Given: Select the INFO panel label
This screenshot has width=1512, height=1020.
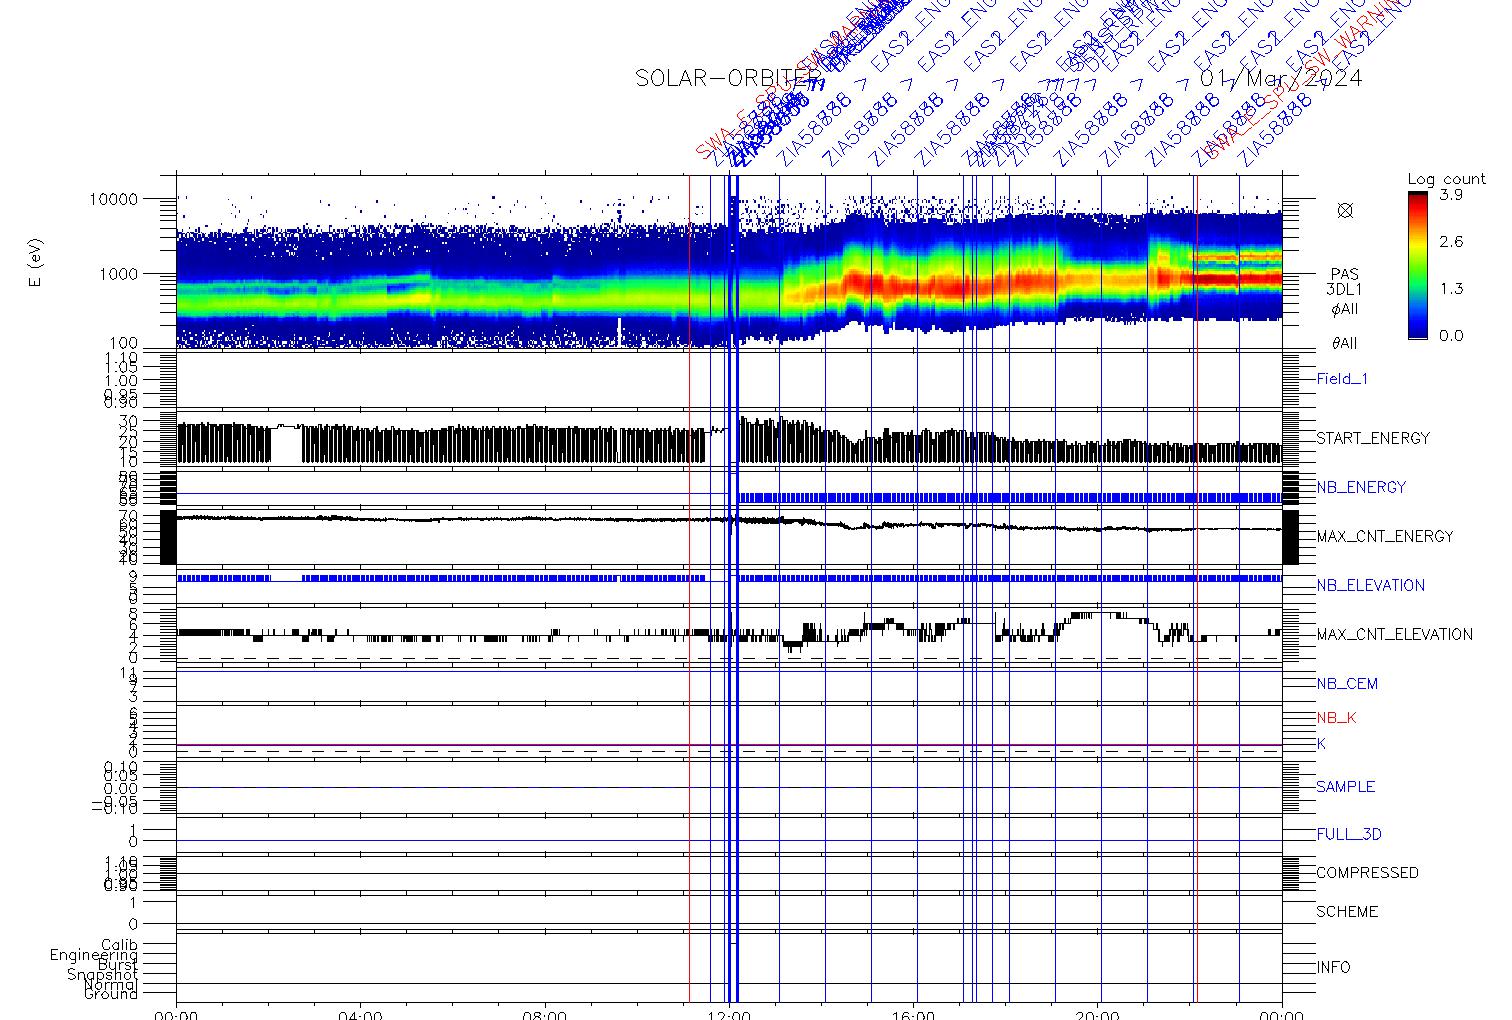Looking at the screenshot, I should coord(1333,968).
